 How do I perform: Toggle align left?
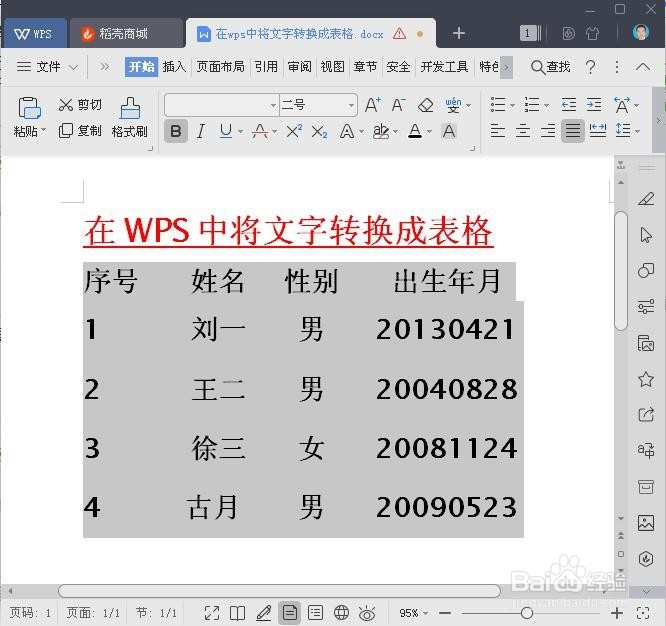click(x=497, y=131)
